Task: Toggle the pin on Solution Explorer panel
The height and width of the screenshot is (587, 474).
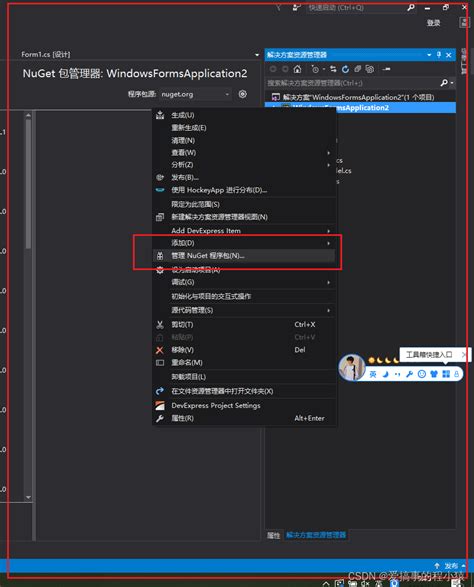Action: 439,55
